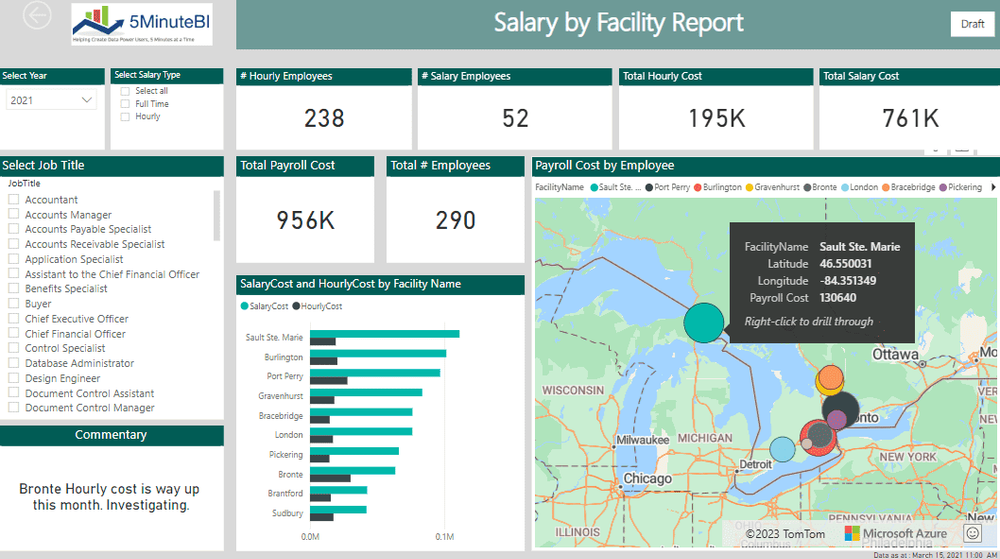Click the back arrow button
The height and width of the screenshot is (559, 1000).
37,15
